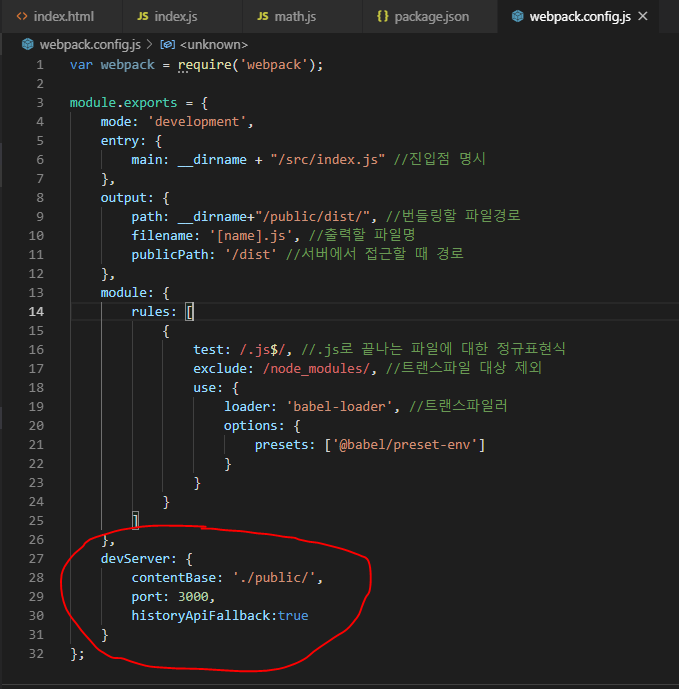Click line number 27 in the gutter
This screenshot has height=689, width=679.
point(37,558)
